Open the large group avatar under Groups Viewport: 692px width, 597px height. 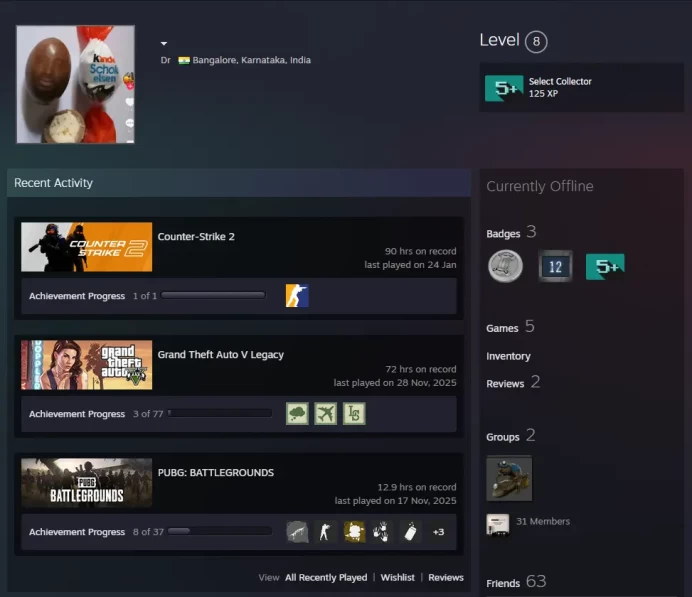pos(509,478)
